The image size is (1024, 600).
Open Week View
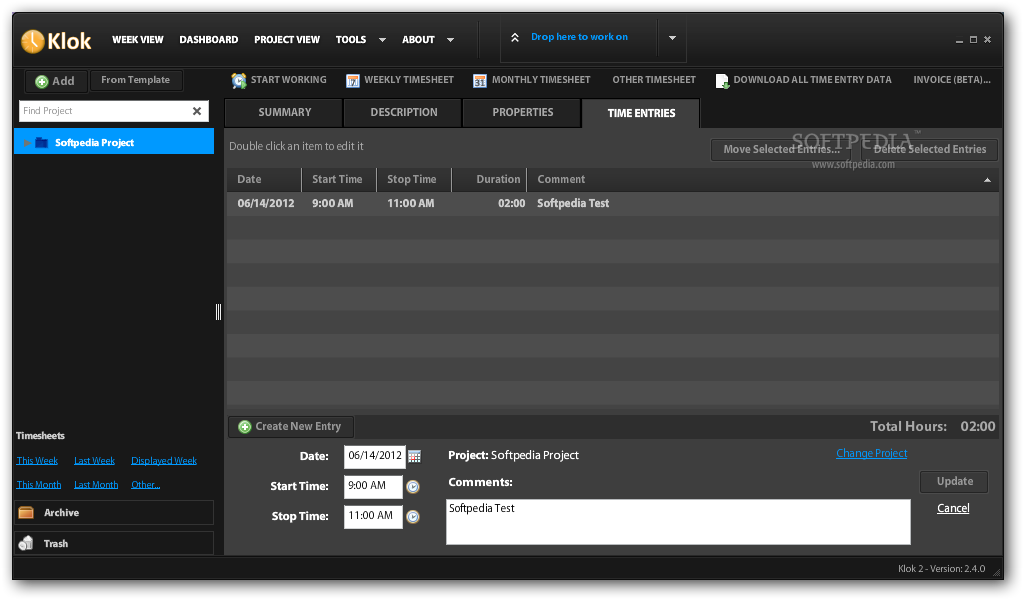tap(138, 40)
